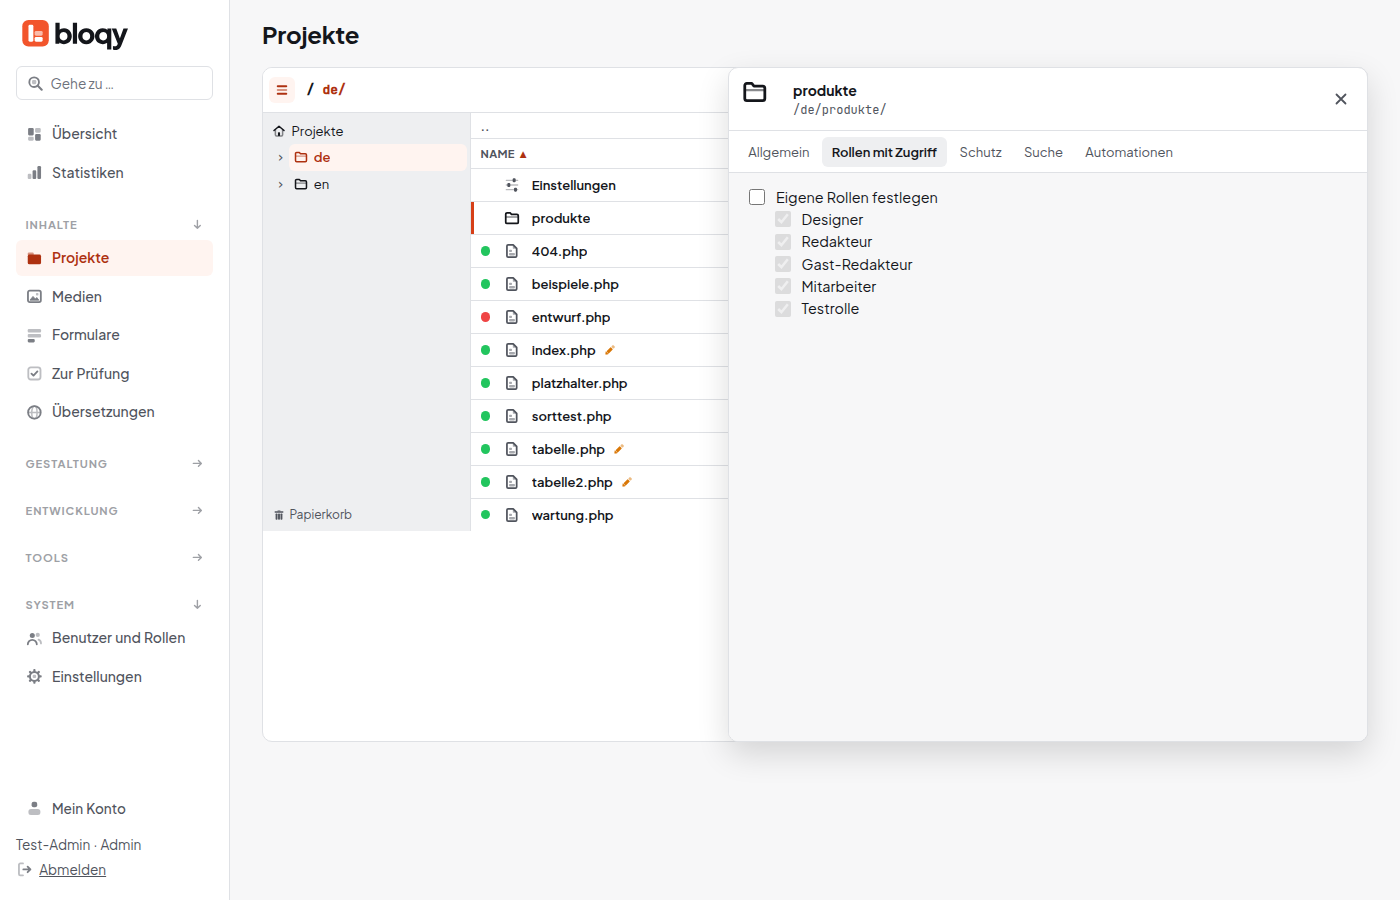This screenshot has width=1400, height=900.
Task: Expand the de folder in the tree
Action: click(281, 157)
